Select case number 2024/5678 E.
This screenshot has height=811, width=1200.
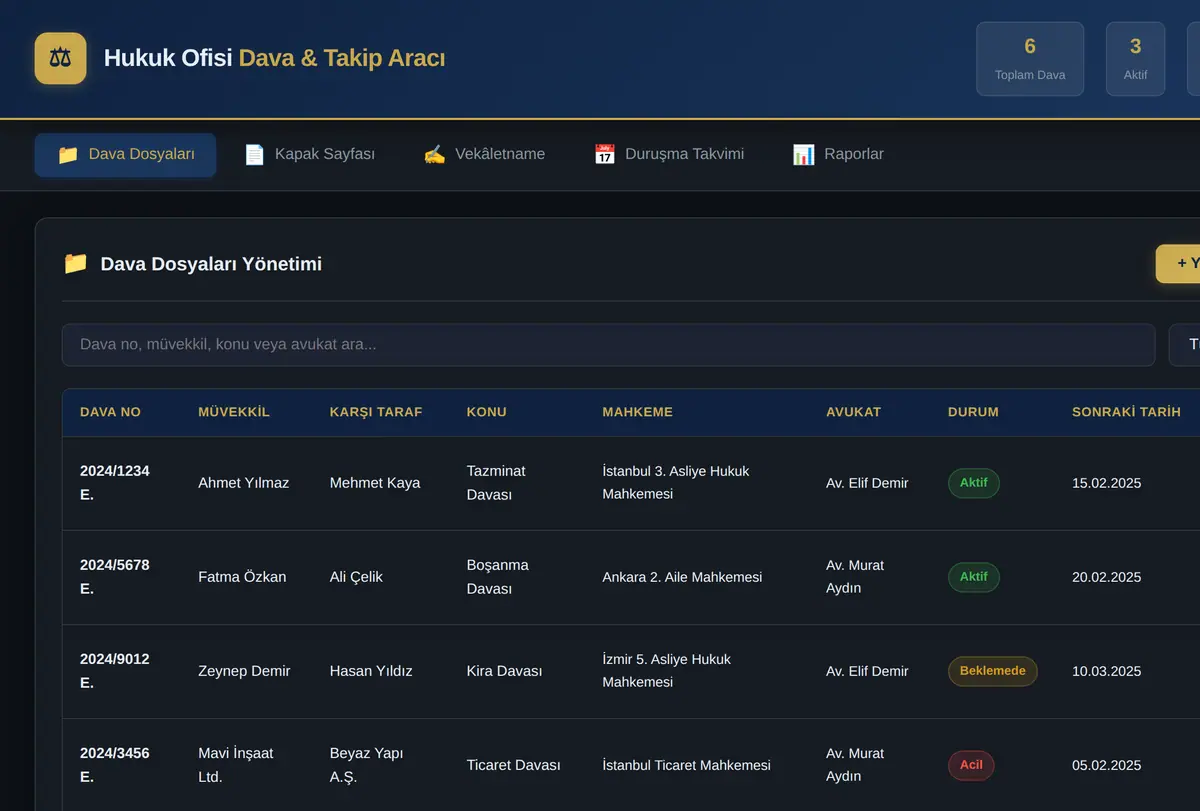(115, 577)
